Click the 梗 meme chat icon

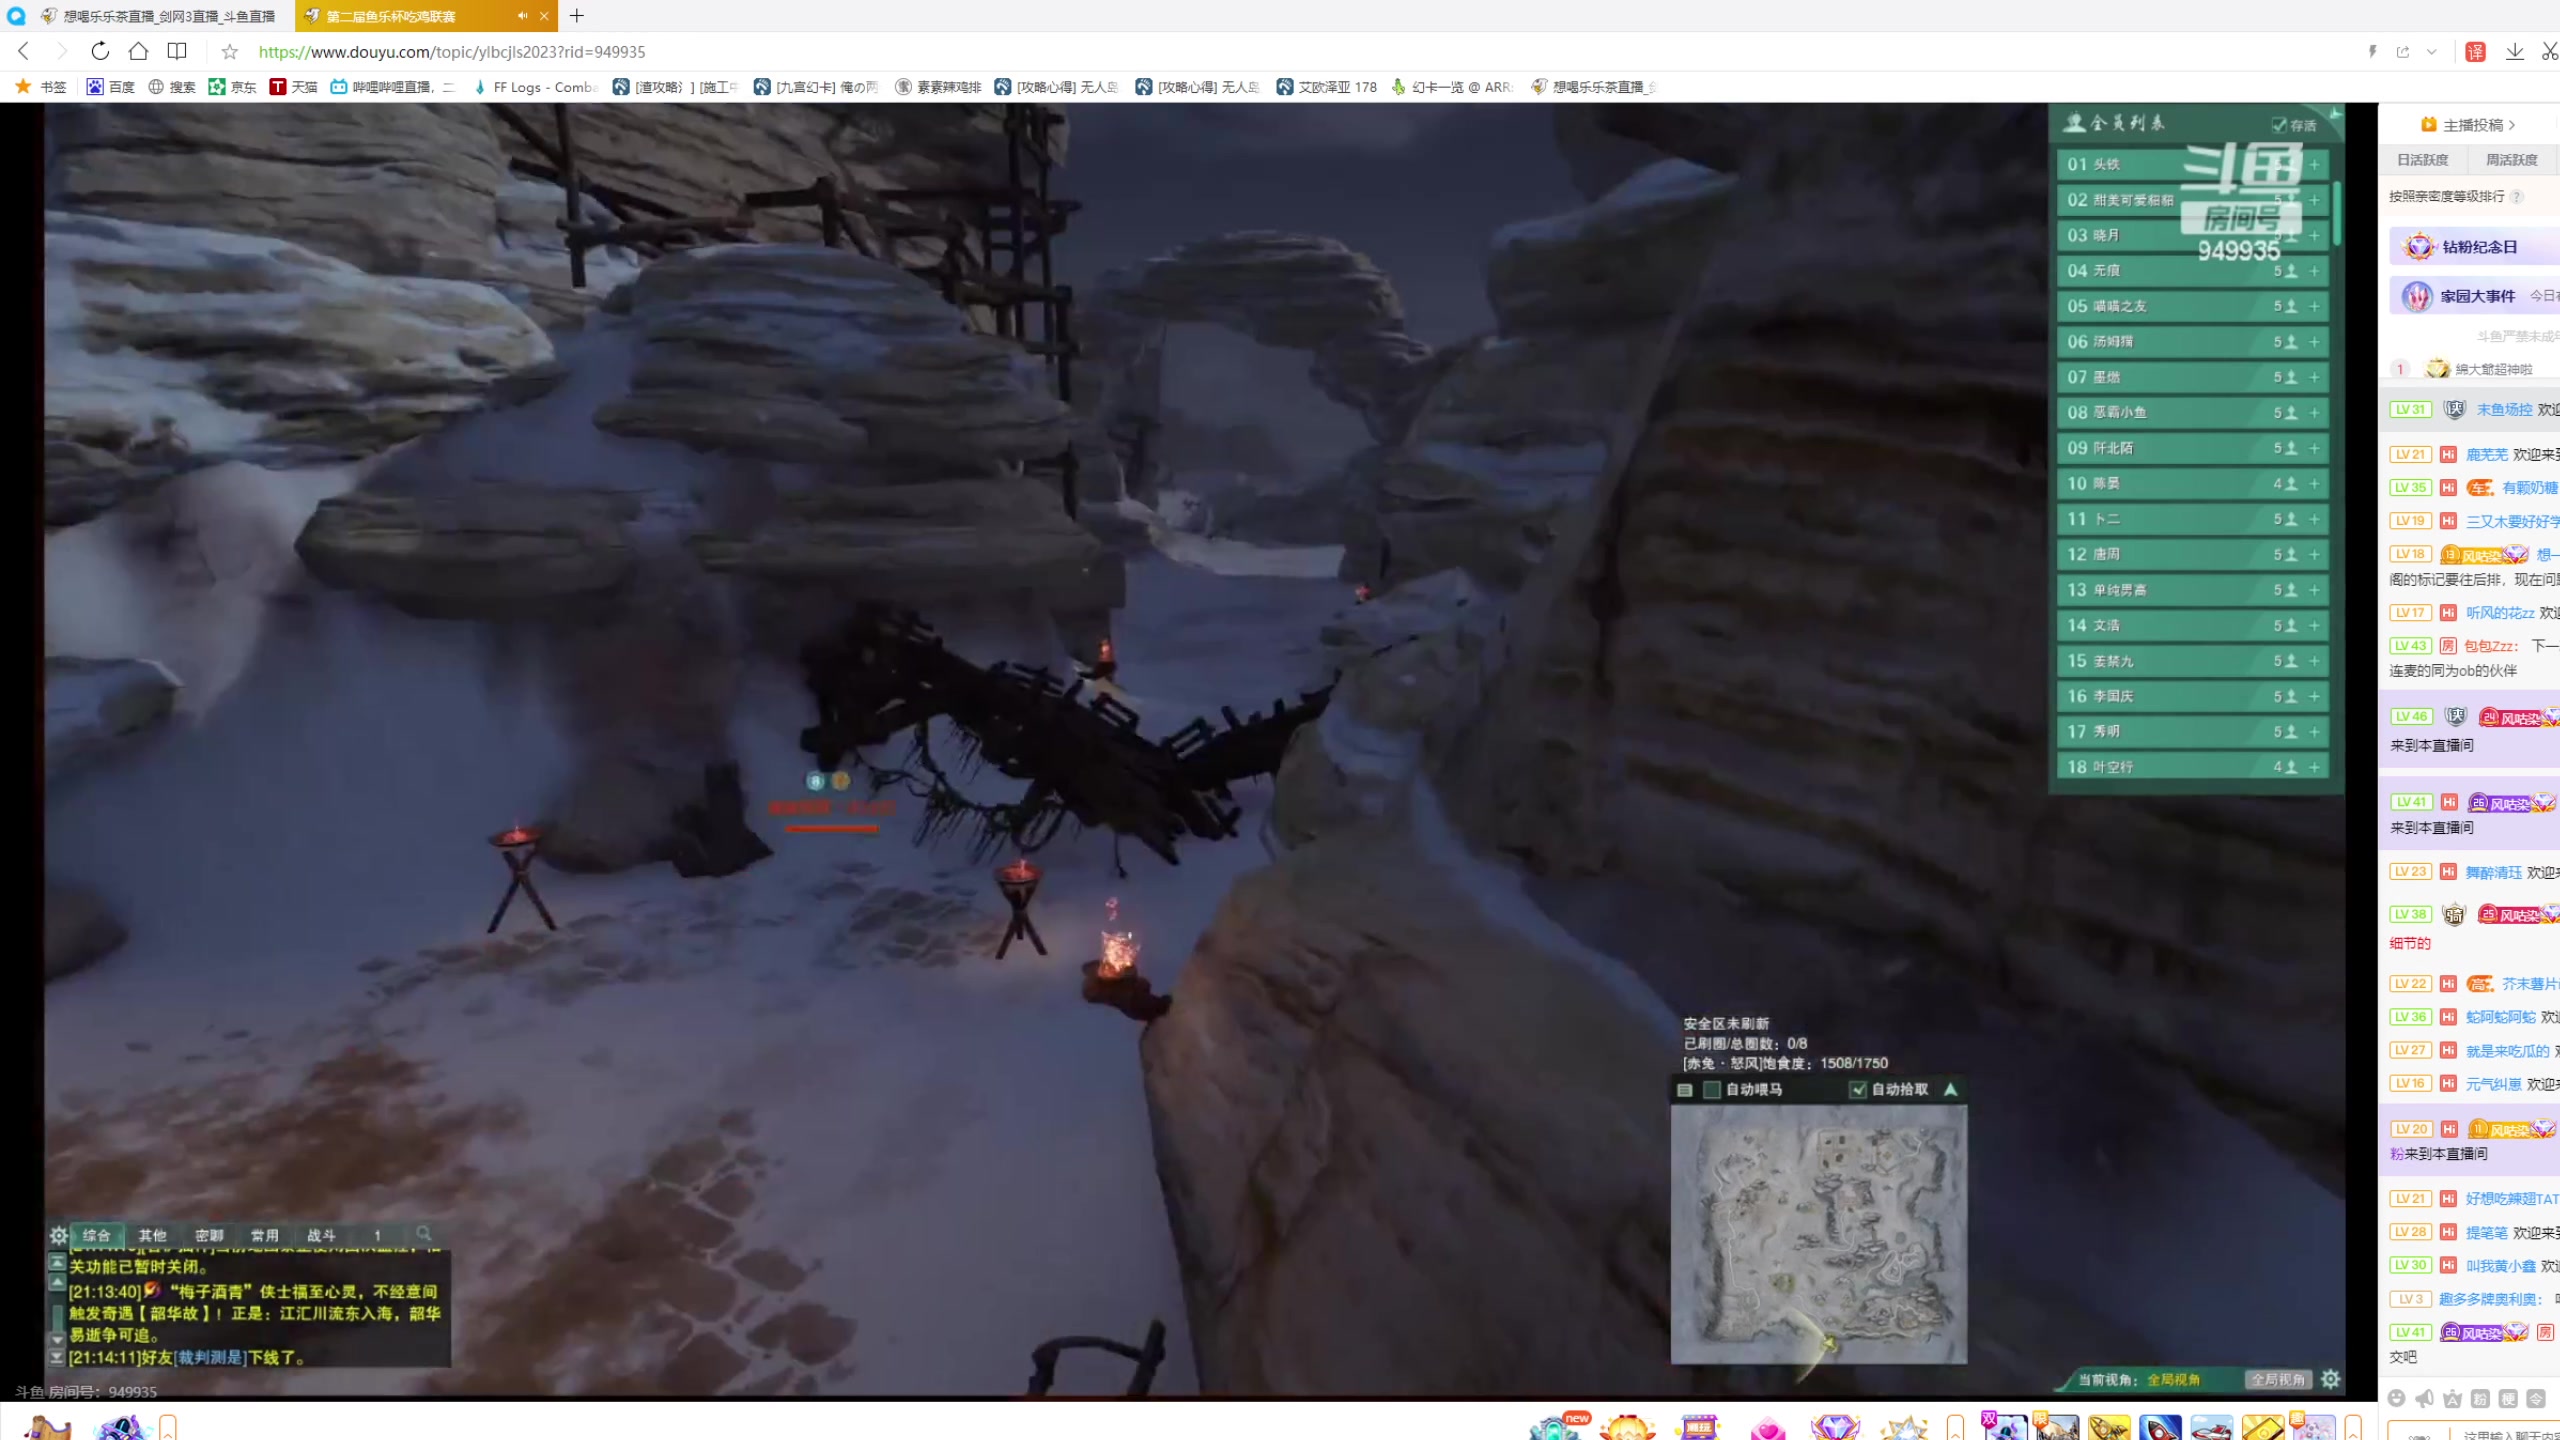(2508, 1398)
